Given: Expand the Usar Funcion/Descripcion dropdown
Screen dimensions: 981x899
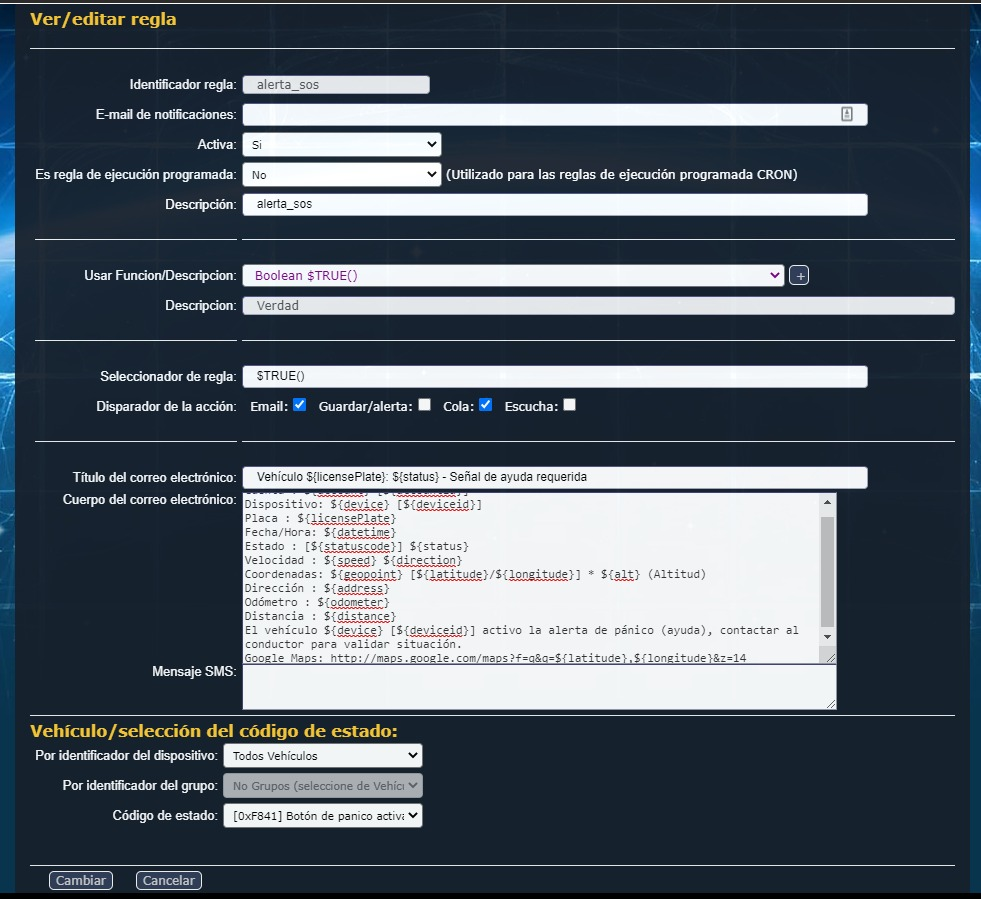Looking at the screenshot, I should click(512, 275).
